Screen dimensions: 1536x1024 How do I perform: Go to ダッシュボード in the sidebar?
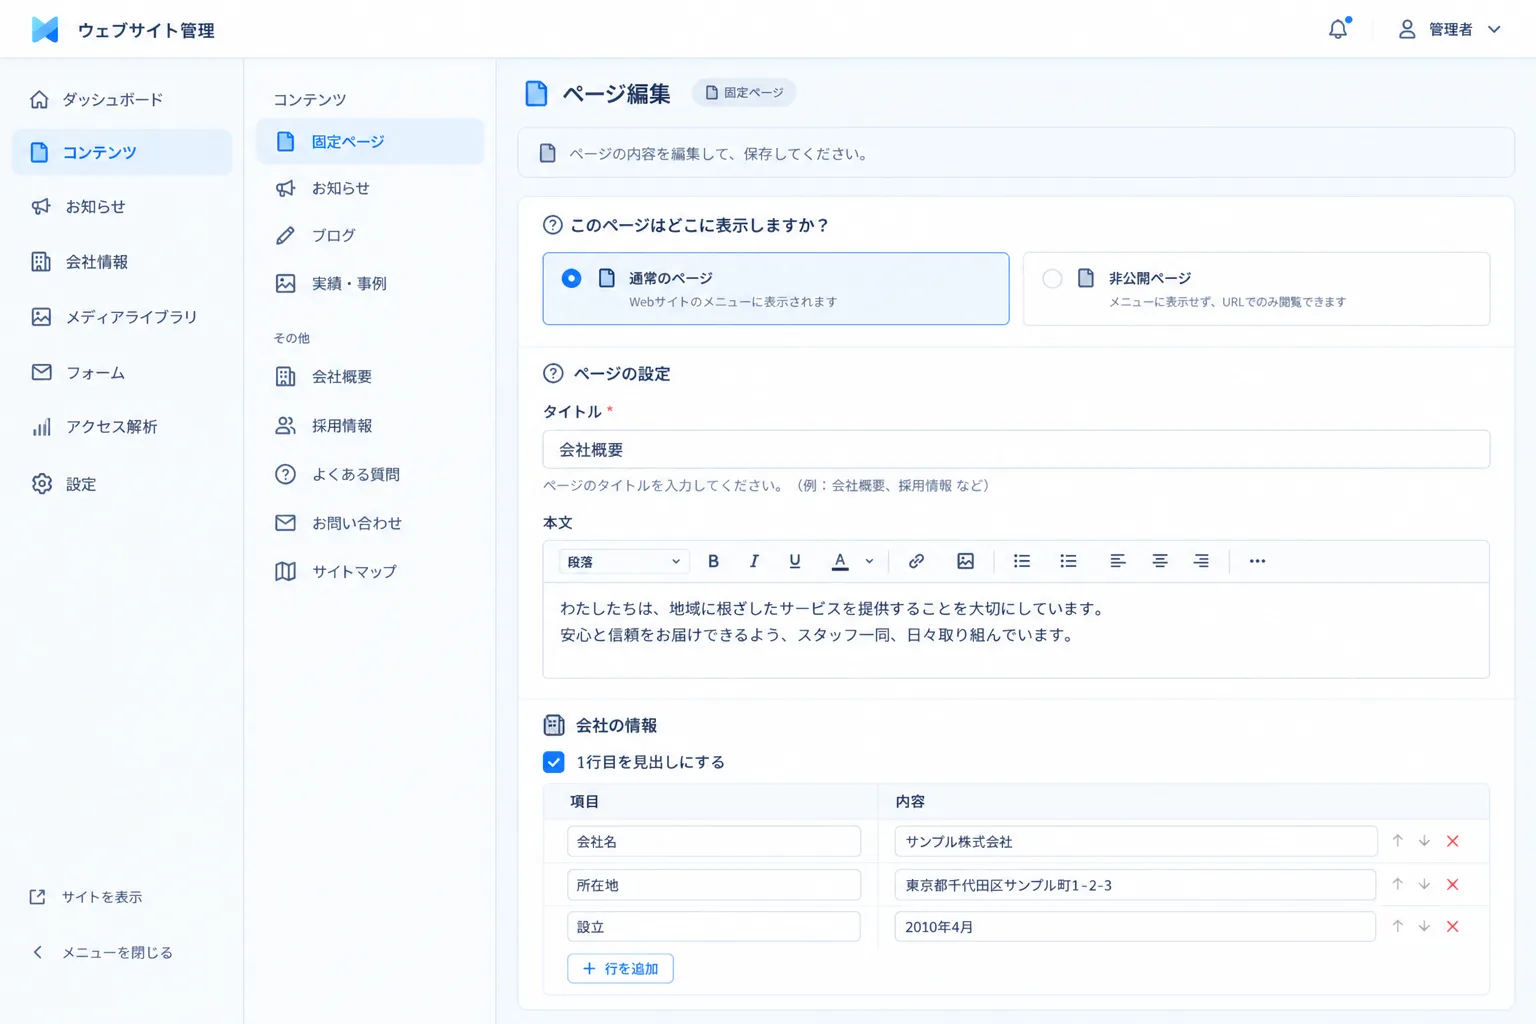pyautogui.click(x=122, y=100)
